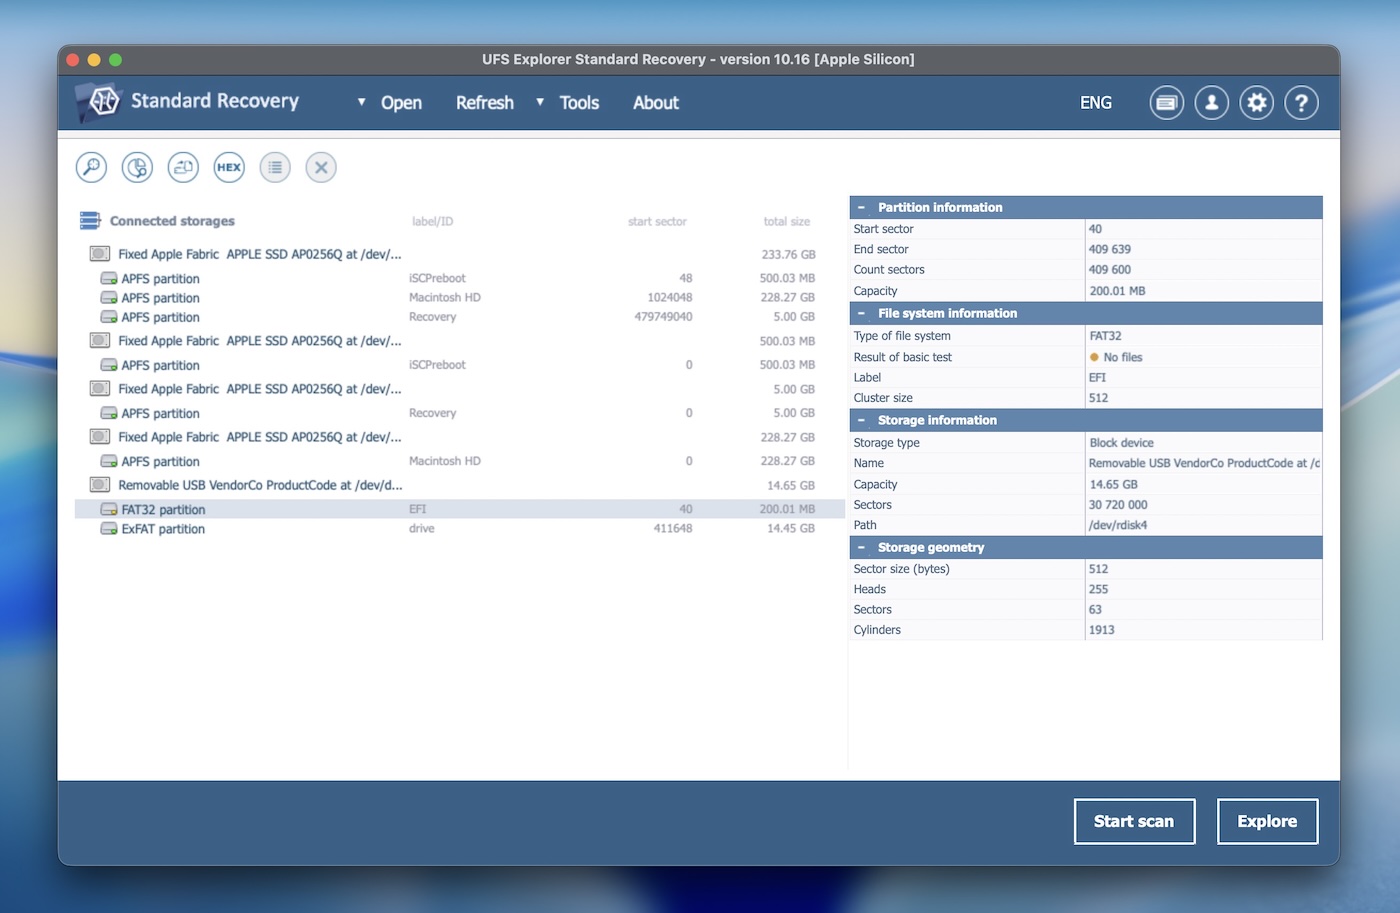The width and height of the screenshot is (1400, 913).
Task: Open the HEX viewer icon
Action: pos(229,167)
